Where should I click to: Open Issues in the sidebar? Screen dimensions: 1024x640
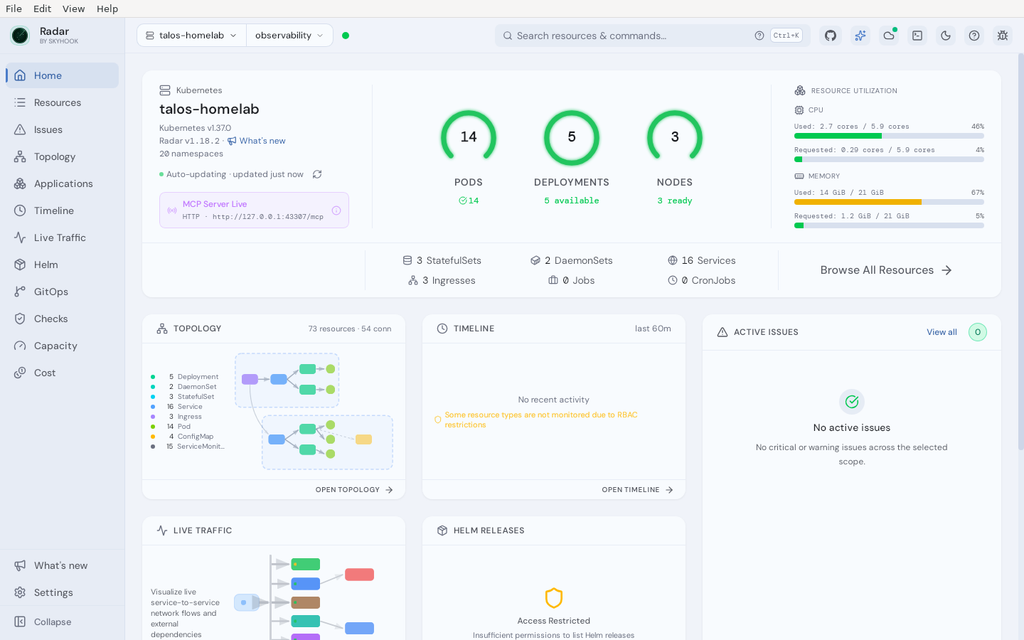(63, 129)
